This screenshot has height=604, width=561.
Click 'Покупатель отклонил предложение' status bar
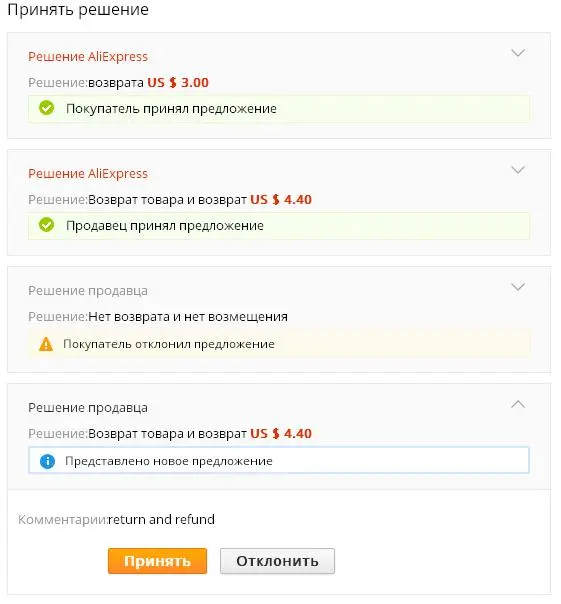[279, 344]
